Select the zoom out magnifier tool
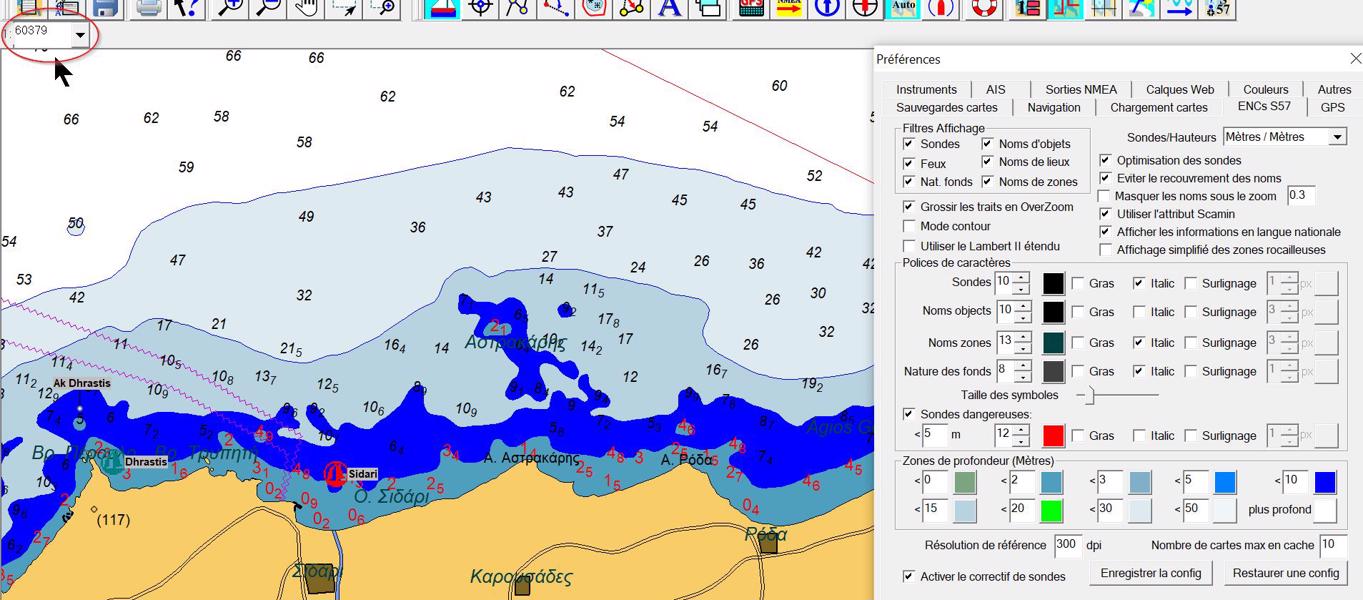This screenshot has width=1363, height=600. (x=268, y=8)
